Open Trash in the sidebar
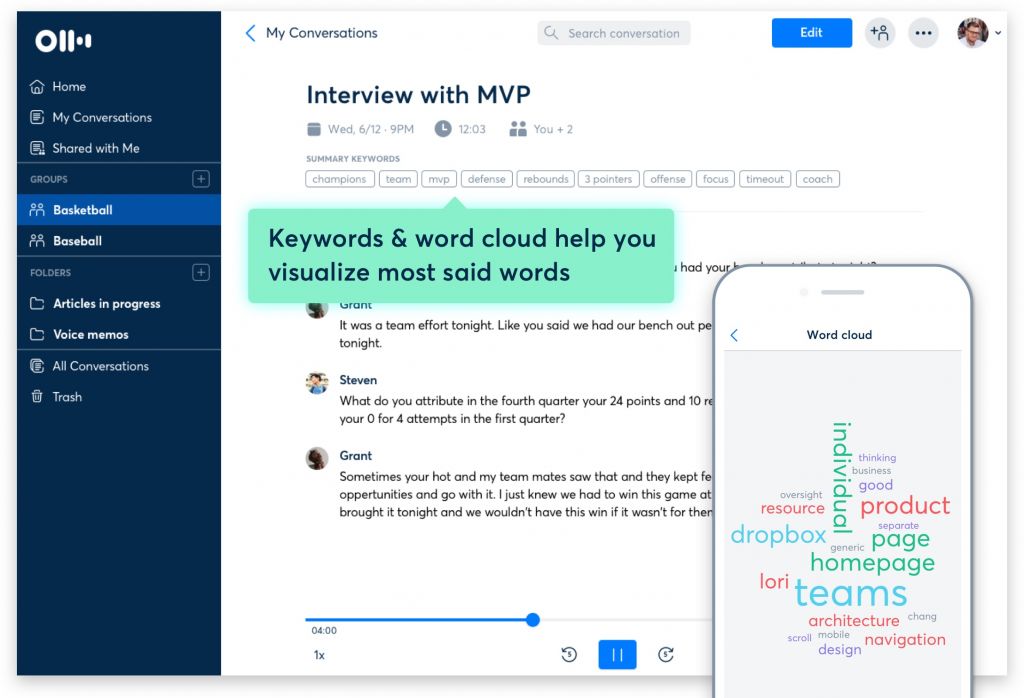The width and height of the screenshot is (1024, 698). click(67, 397)
